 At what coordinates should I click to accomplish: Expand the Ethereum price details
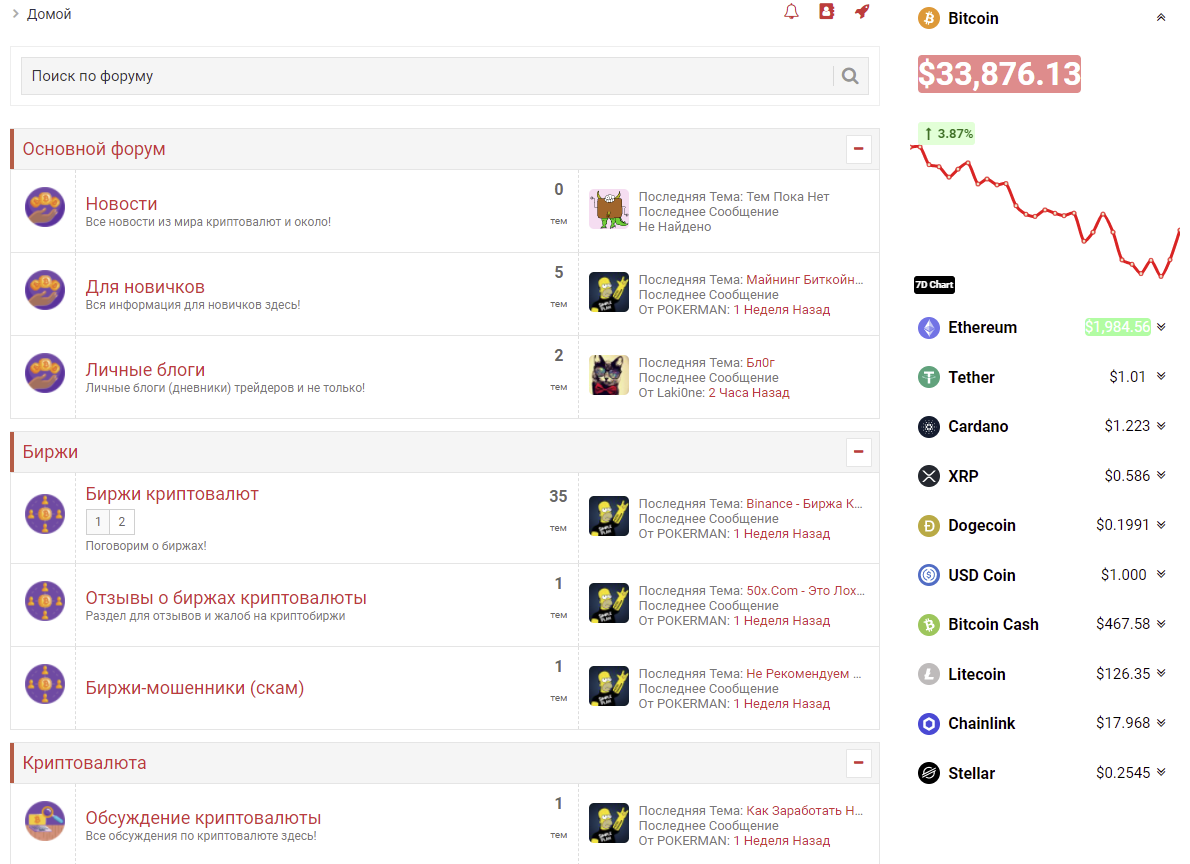[1161, 326]
